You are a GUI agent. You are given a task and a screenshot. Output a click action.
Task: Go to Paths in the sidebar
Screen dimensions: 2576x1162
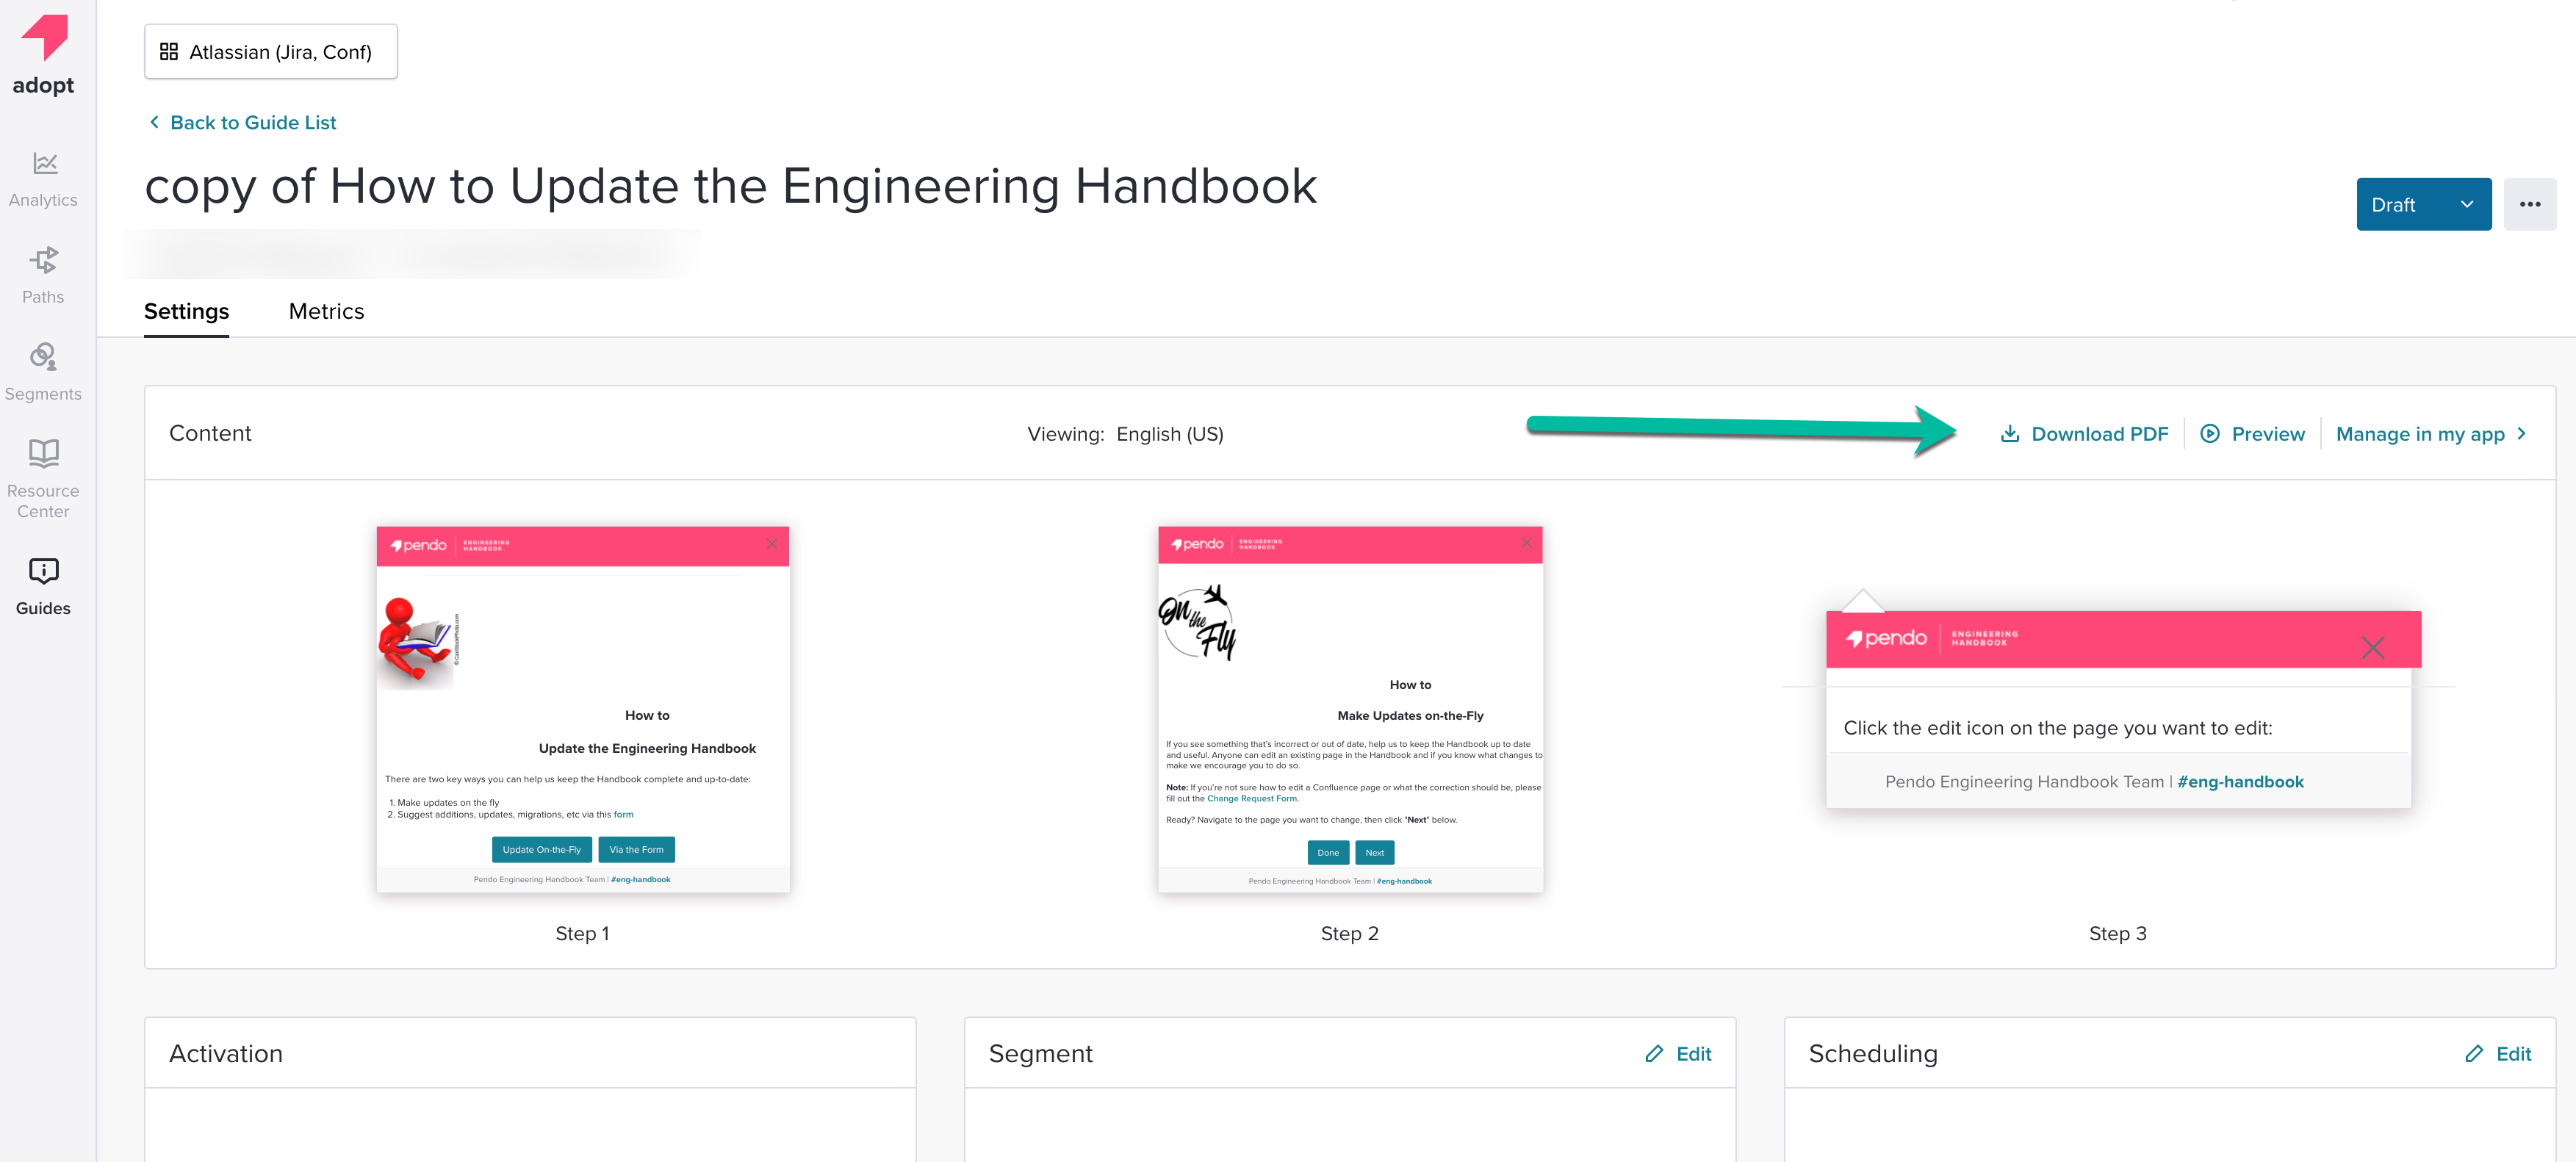point(43,275)
